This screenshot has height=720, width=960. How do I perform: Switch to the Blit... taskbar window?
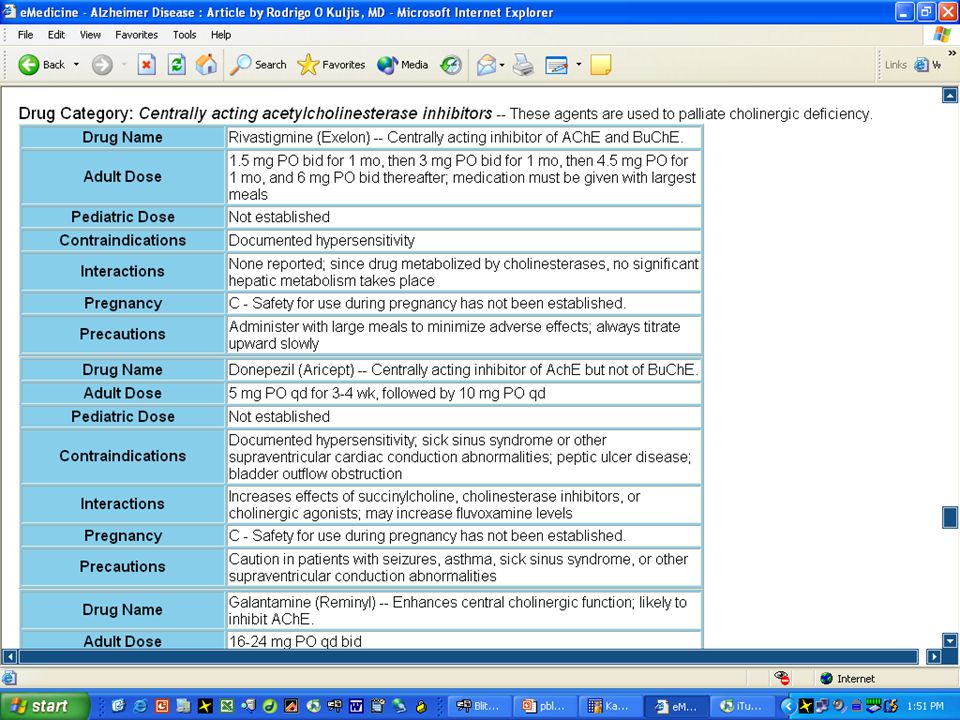tap(479, 706)
